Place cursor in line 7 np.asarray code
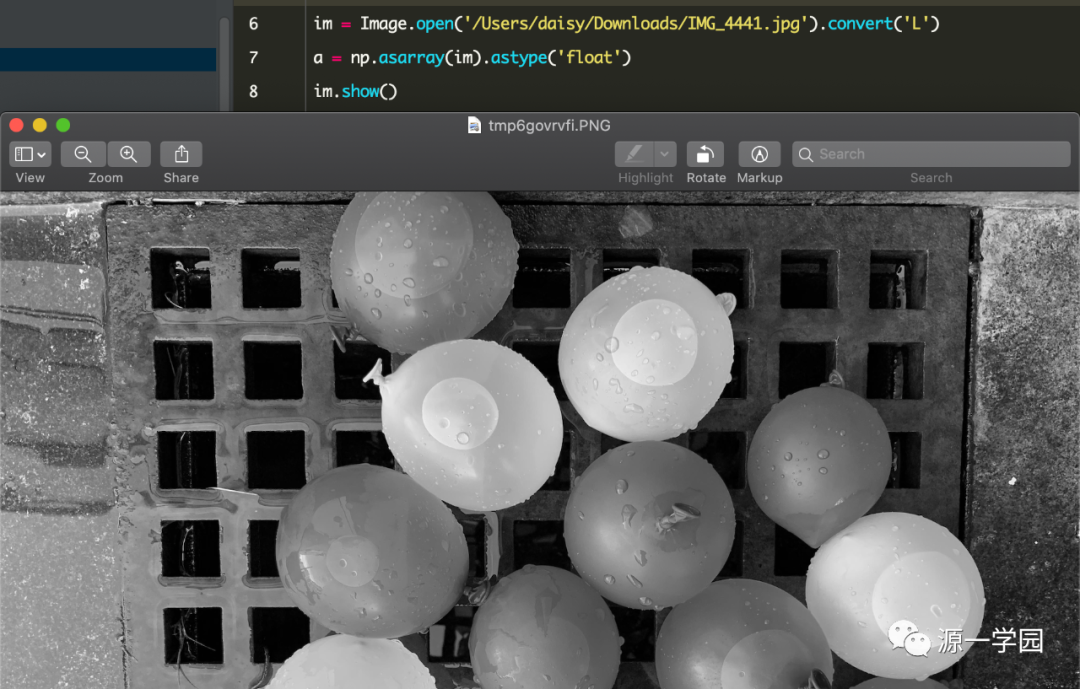 472,58
